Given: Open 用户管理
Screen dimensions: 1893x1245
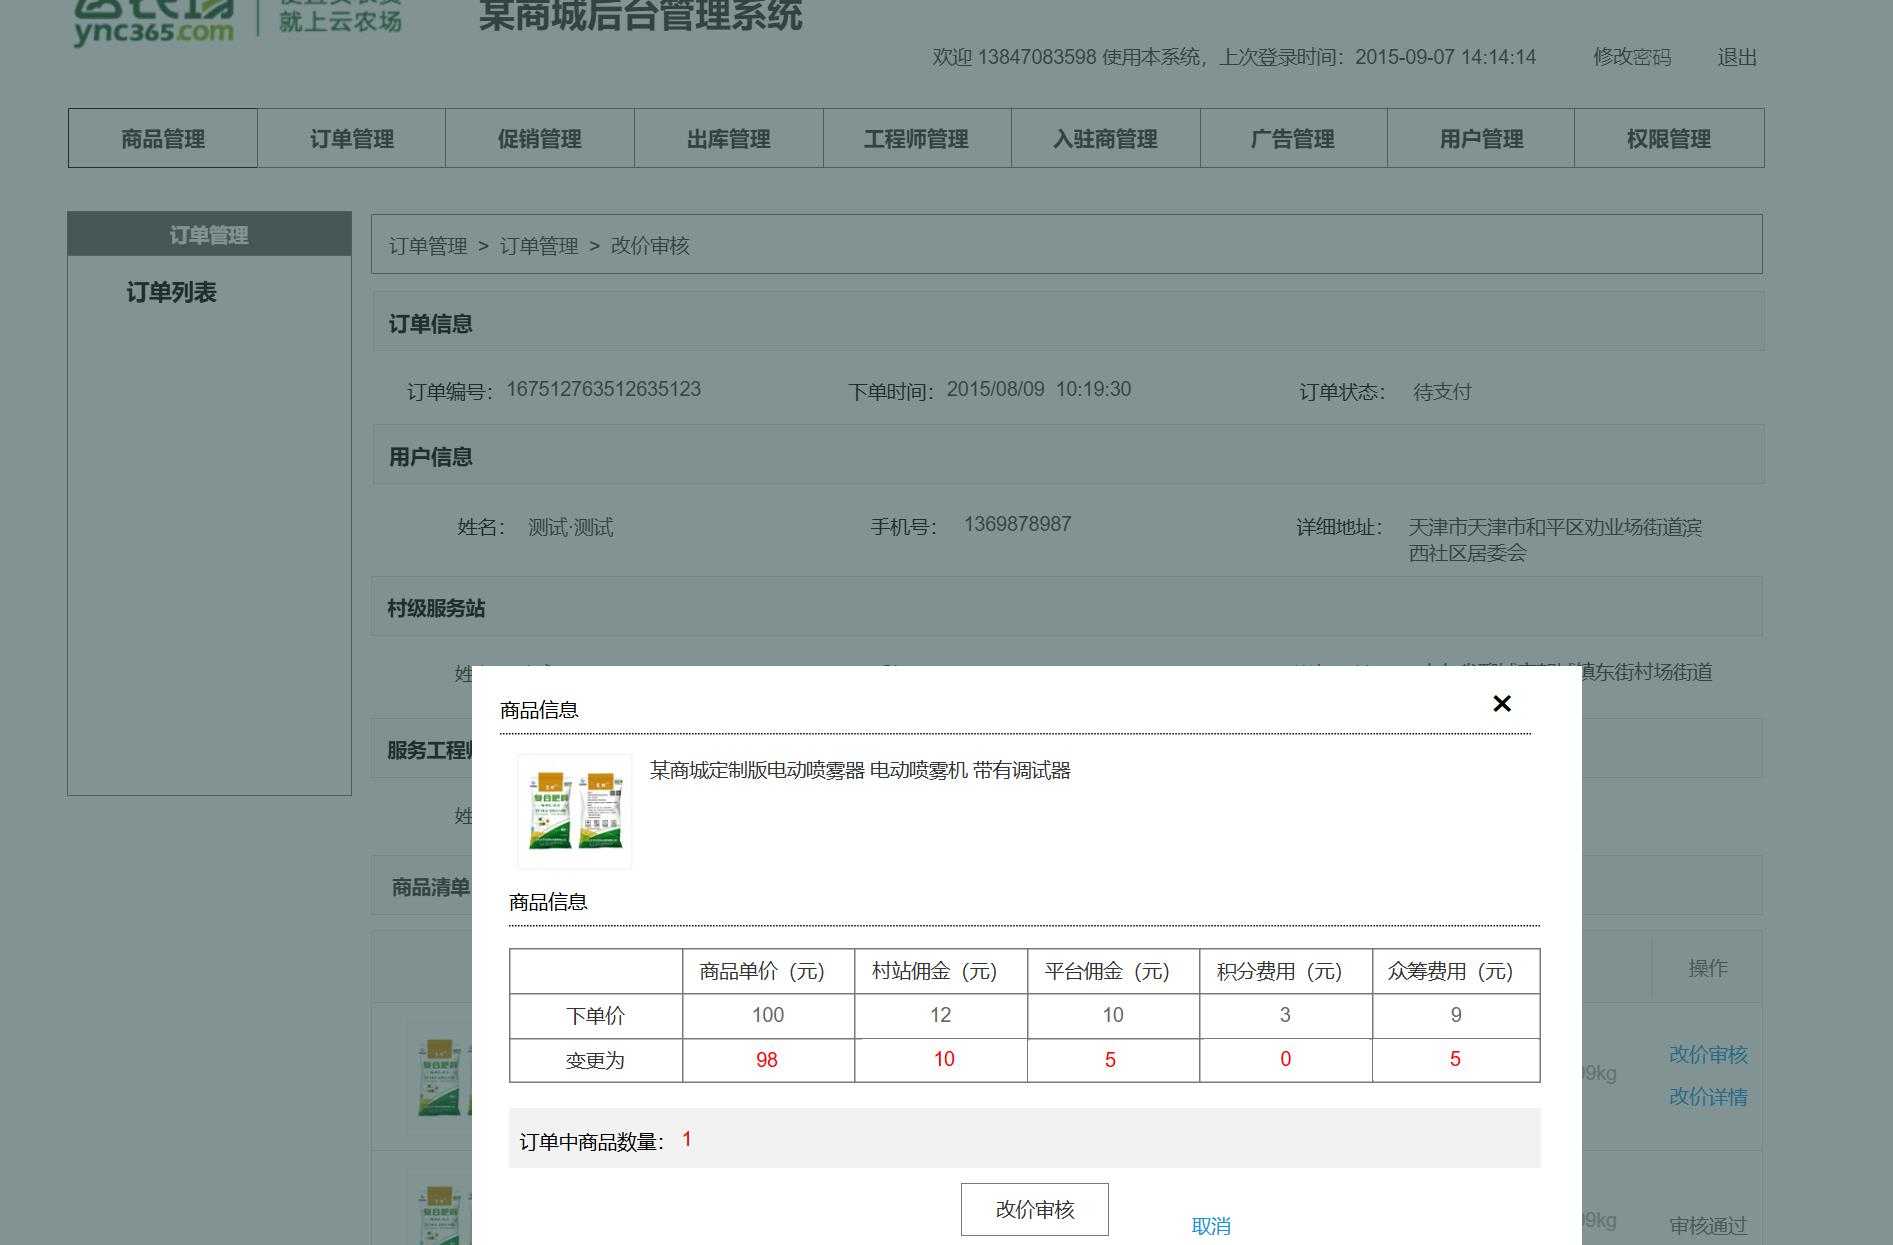Looking at the screenshot, I should 1481,138.
